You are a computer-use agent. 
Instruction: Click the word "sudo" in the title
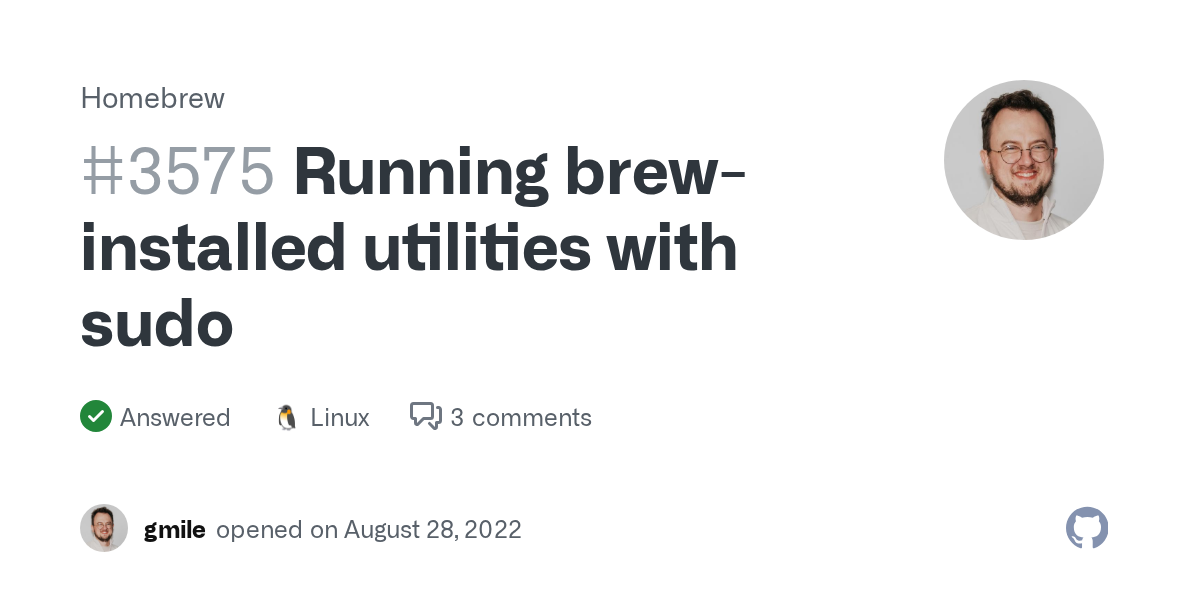click(157, 324)
